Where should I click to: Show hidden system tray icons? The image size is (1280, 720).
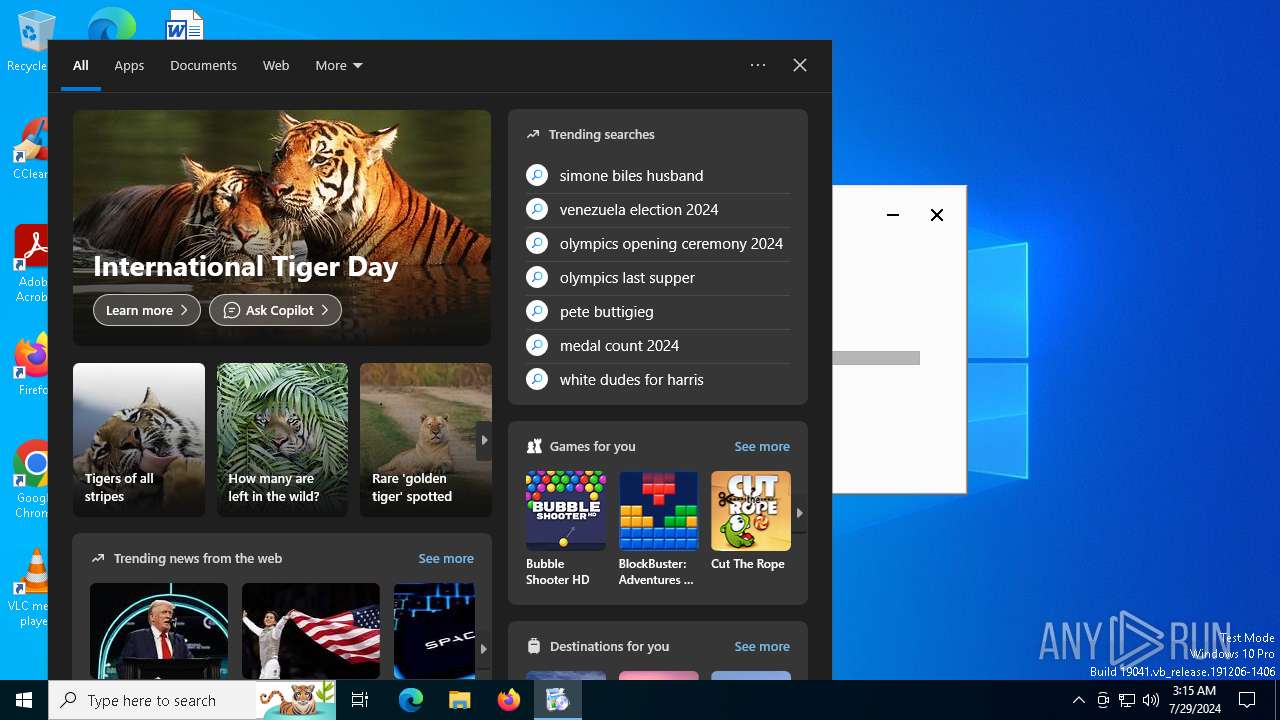tap(1078, 700)
